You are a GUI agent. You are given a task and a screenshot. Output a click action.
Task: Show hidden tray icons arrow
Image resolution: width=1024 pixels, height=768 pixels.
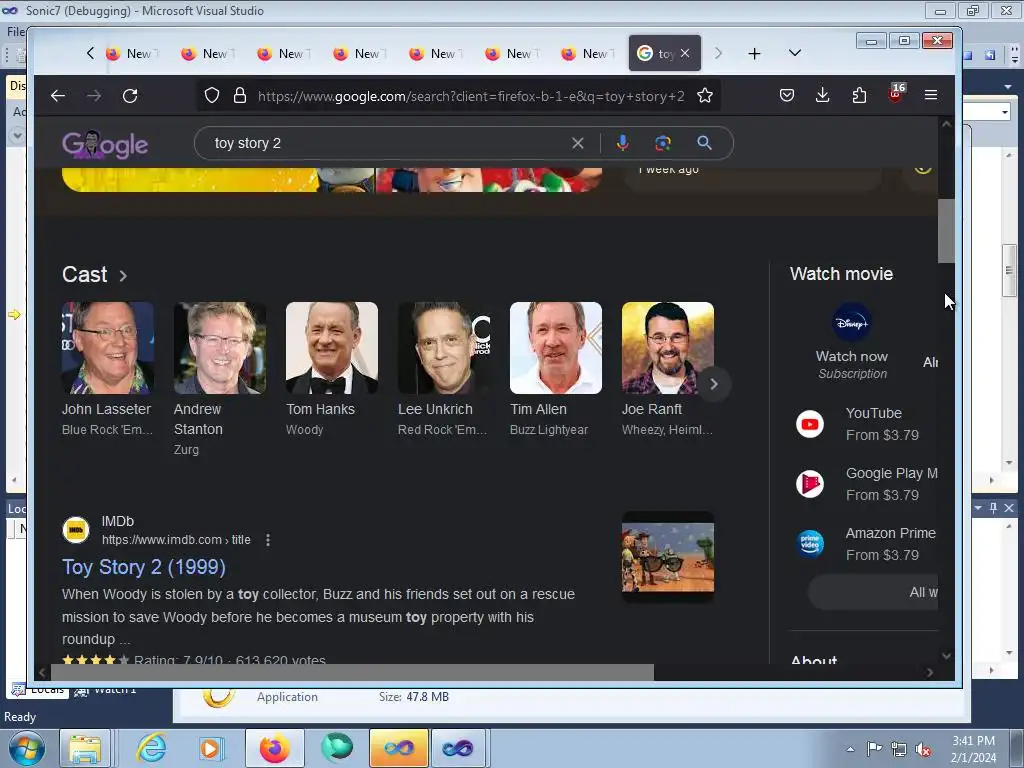coord(850,749)
